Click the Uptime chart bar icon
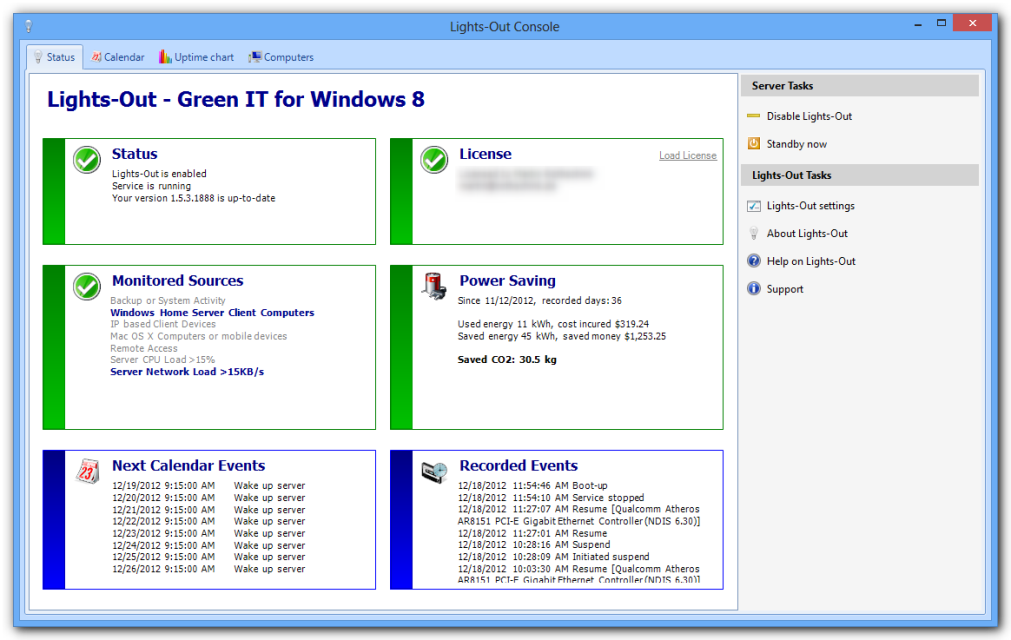 [165, 57]
